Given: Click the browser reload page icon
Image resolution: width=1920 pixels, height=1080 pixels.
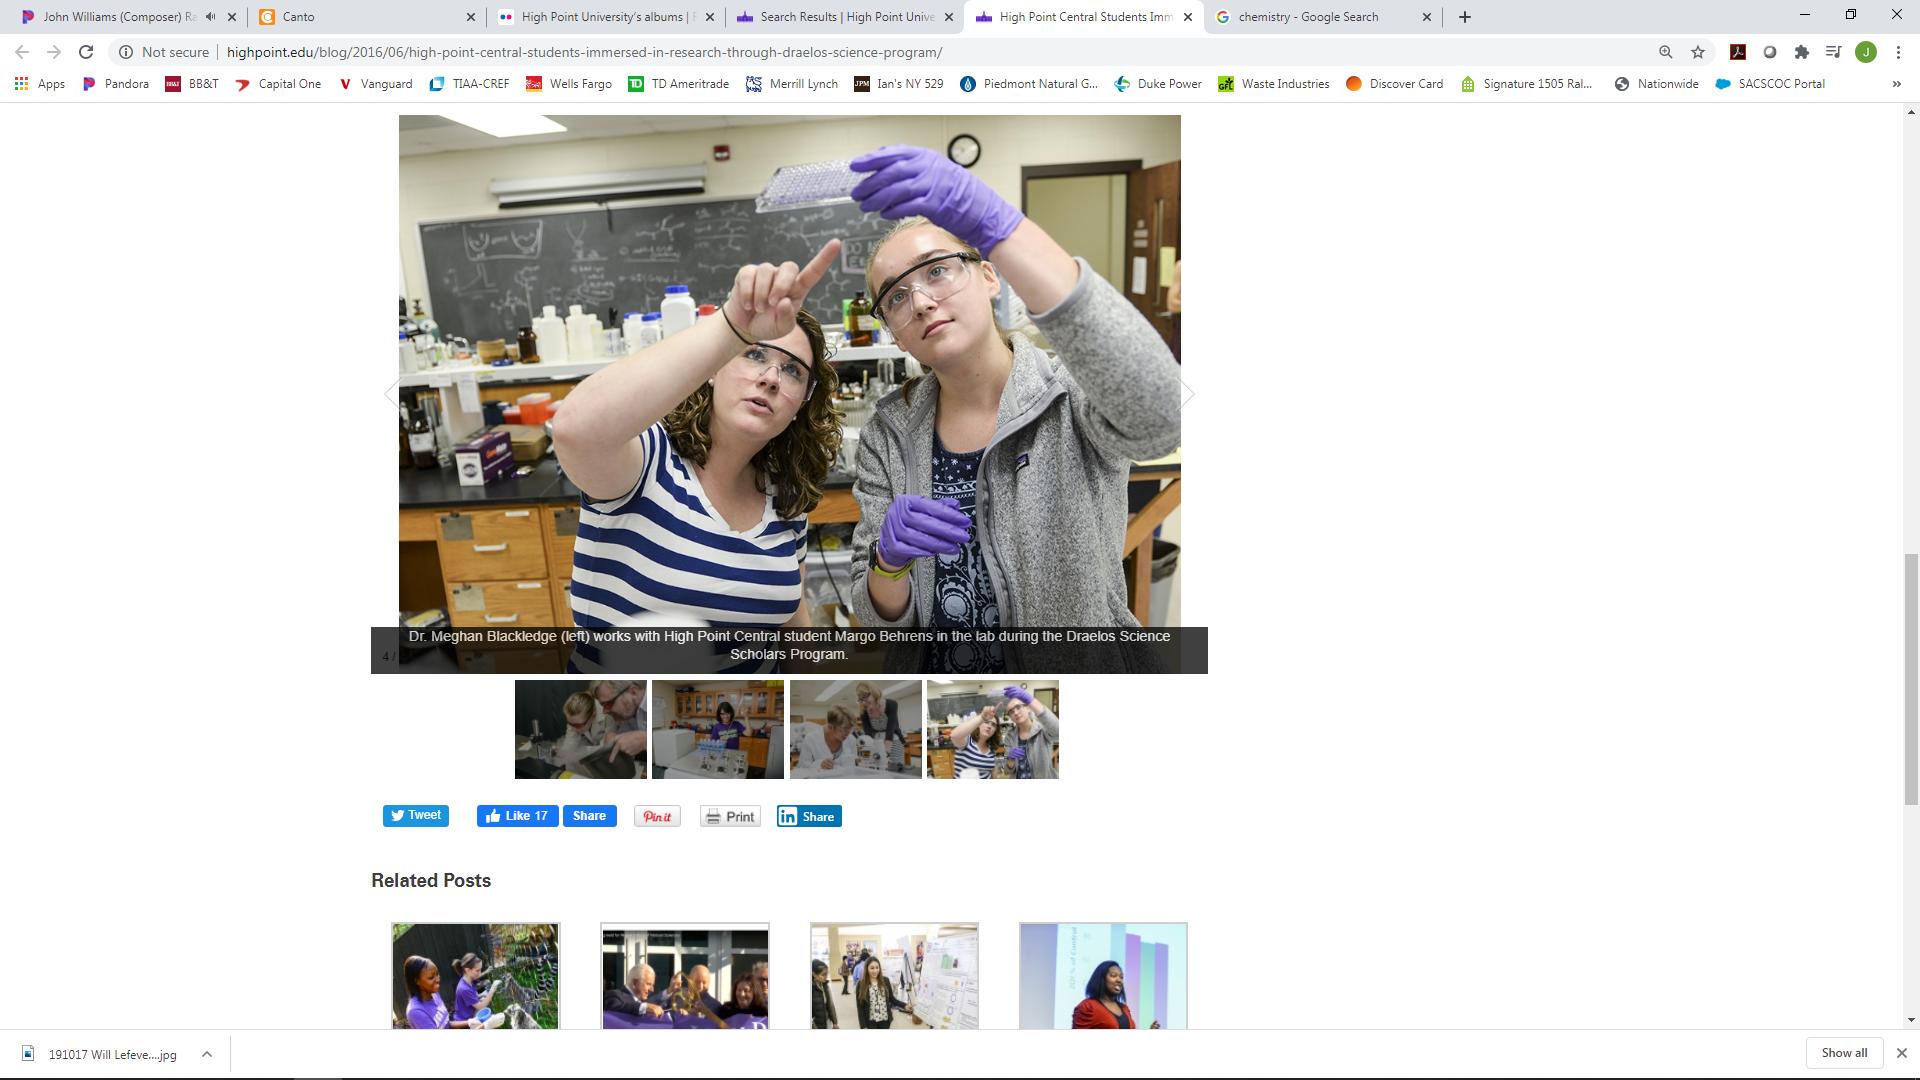Looking at the screenshot, I should point(86,52).
